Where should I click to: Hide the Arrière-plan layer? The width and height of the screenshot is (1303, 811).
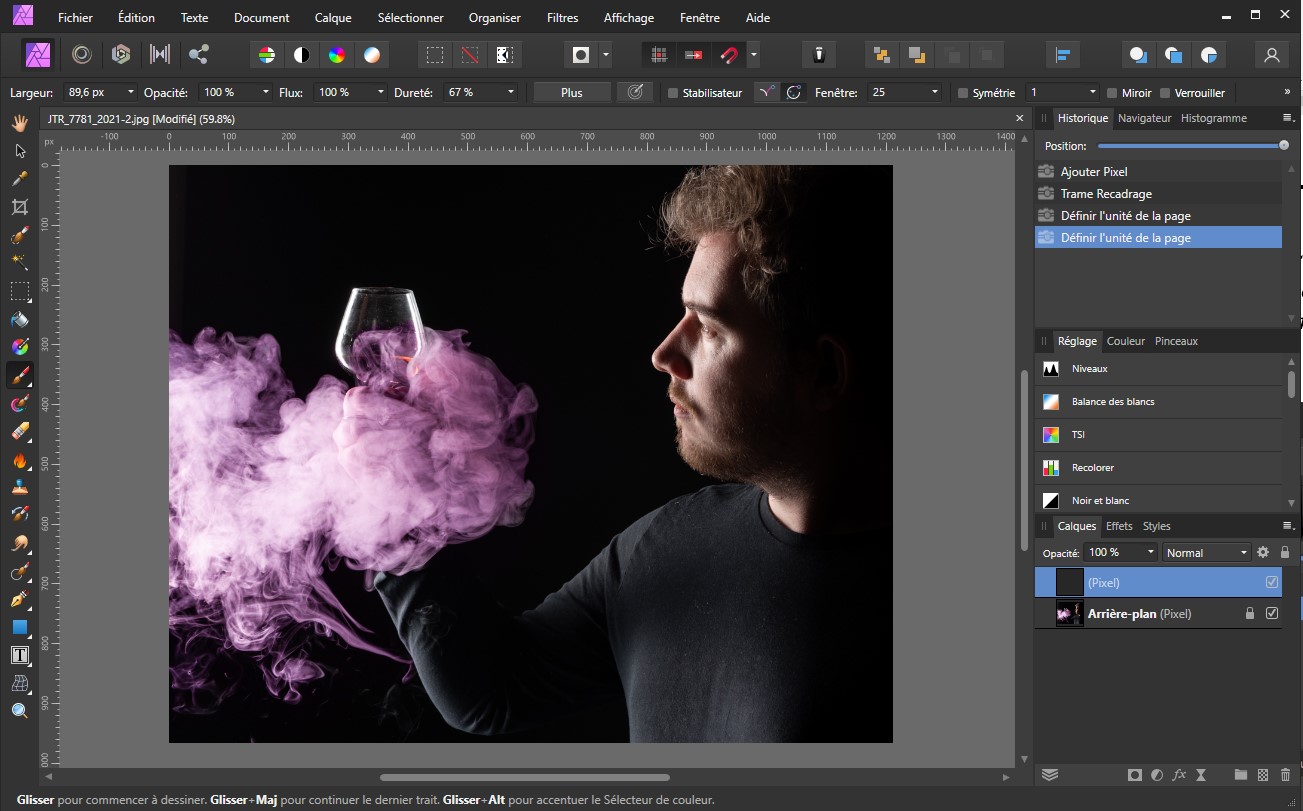[x=1272, y=613]
